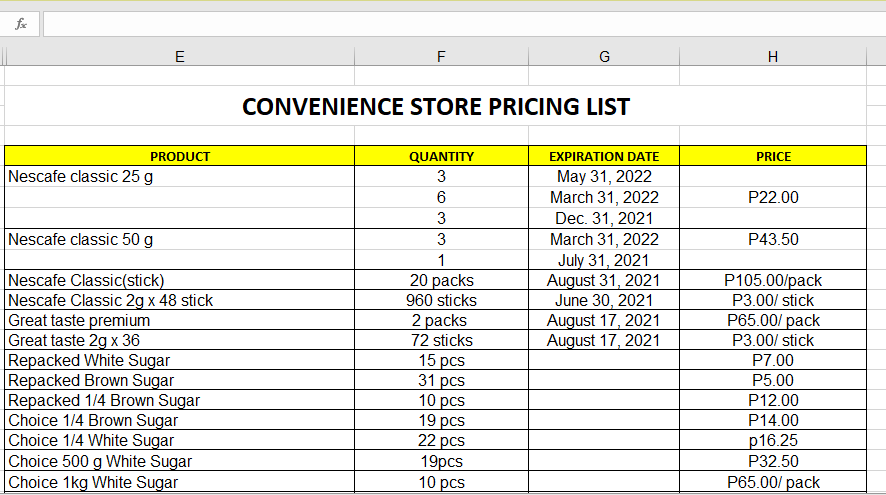Click the insert function fx icon
The width and height of the screenshot is (886, 495).
pyautogui.click(x=22, y=23)
